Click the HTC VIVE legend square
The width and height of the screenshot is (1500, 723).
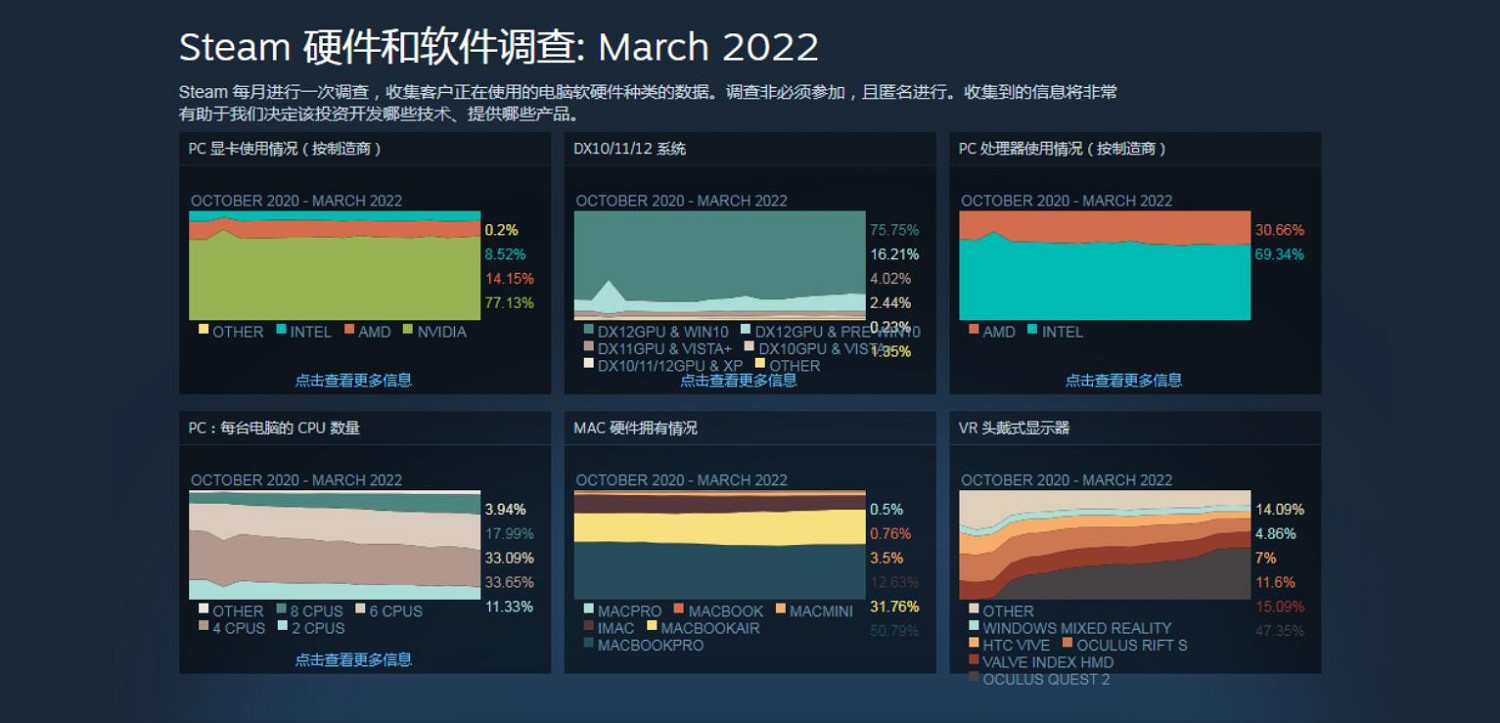pyautogui.click(x=972, y=643)
